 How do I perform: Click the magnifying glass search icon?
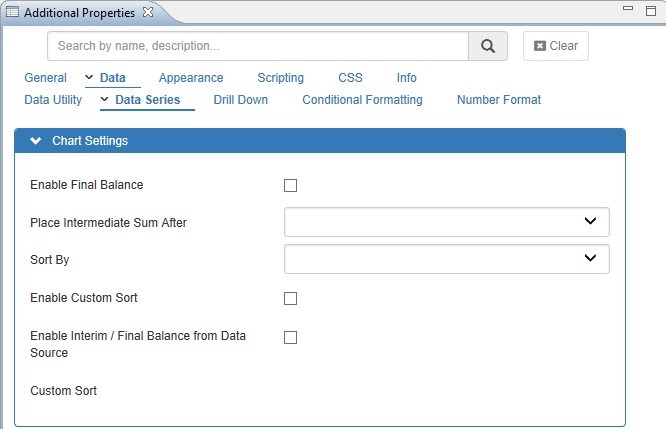pyautogui.click(x=488, y=46)
